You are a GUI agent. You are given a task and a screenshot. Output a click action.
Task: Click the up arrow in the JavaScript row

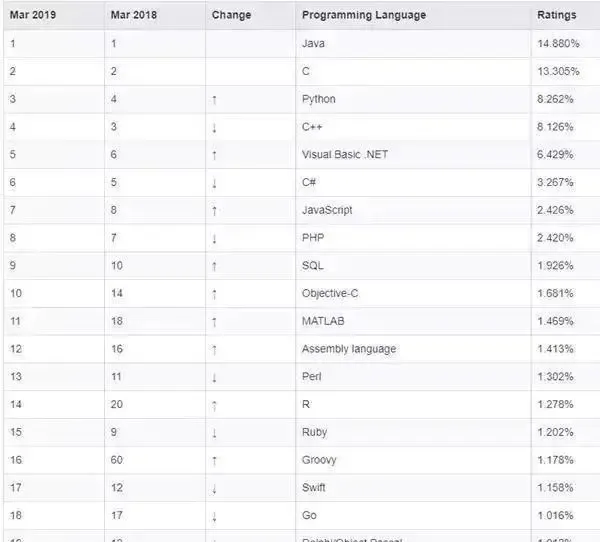tap(214, 211)
